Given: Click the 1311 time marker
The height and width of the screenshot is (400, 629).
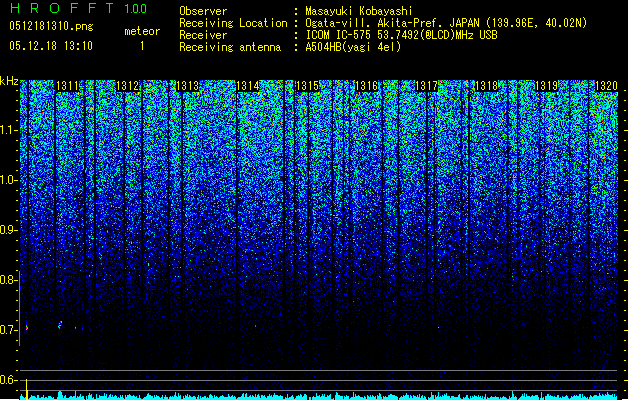Looking at the screenshot, I should click(67, 86).
